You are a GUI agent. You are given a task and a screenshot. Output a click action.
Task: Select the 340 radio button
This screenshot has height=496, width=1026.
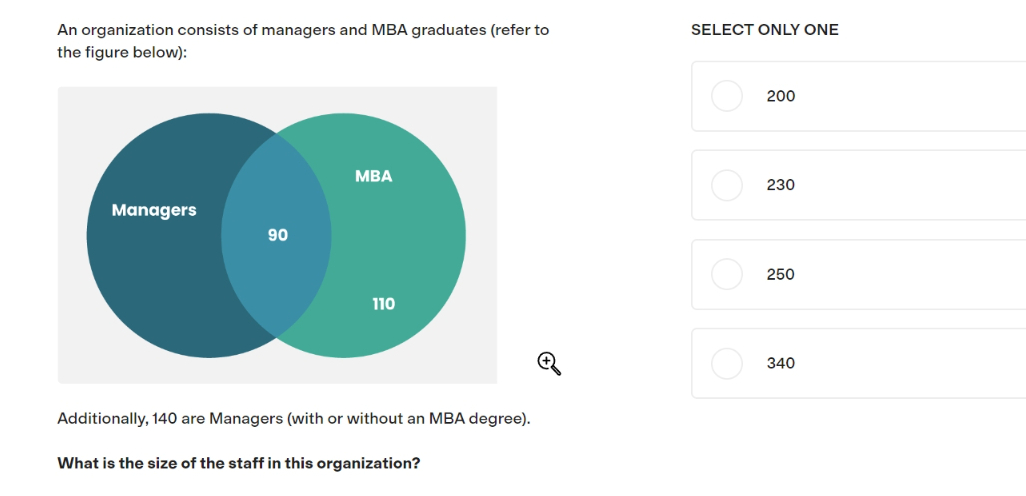pyautogui.click(x=726, y=363)
